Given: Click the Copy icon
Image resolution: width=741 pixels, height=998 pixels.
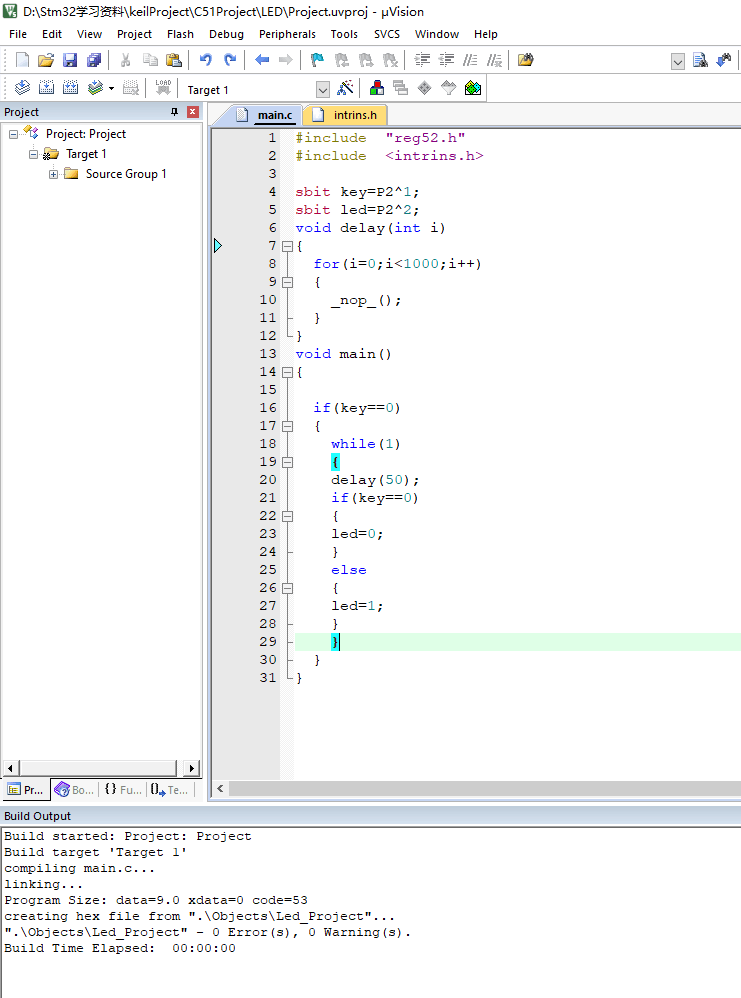Looking at the screenshot, I should pyautogui.click(x=150, y=60).
